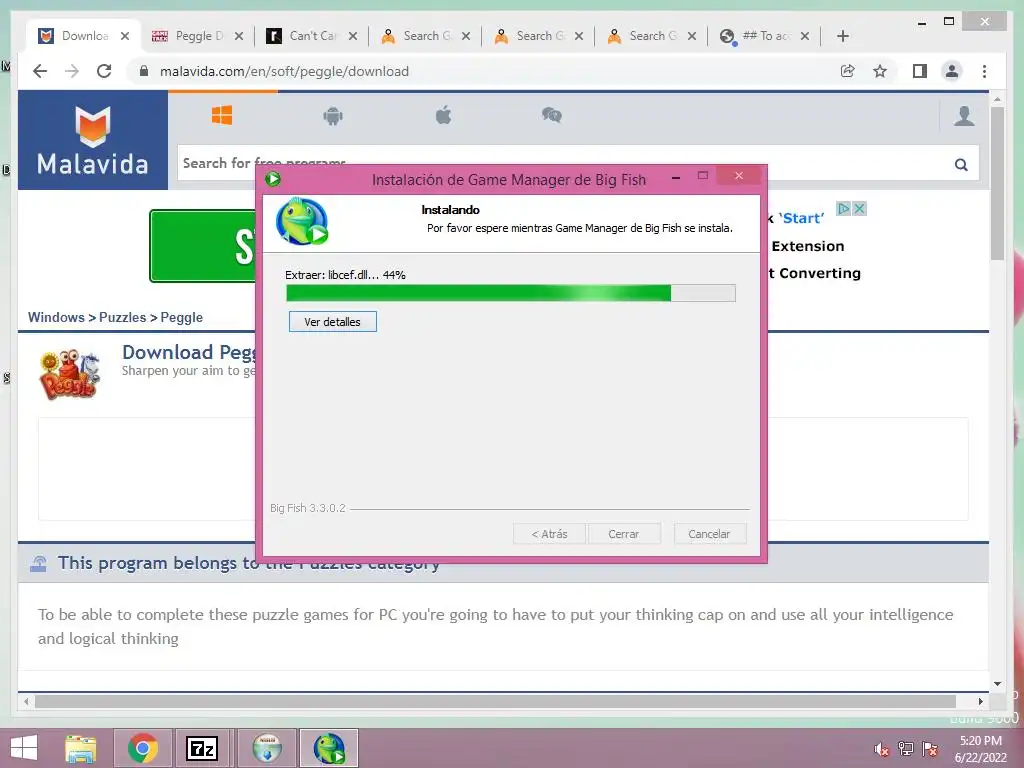Share this page icon in address bar
The width and height of the screenshot is (1024, 768).
pyautogui.click(x=848, y=71)
